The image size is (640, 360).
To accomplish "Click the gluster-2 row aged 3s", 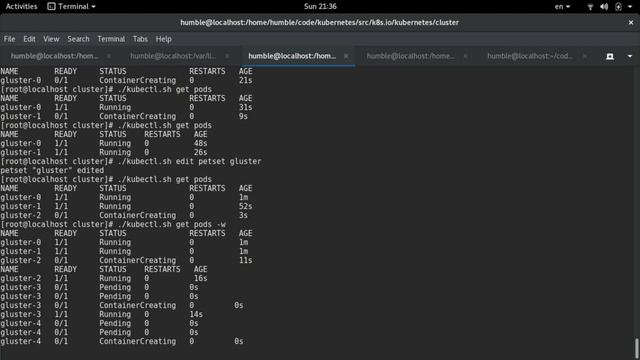I will [x=124, y=215].
